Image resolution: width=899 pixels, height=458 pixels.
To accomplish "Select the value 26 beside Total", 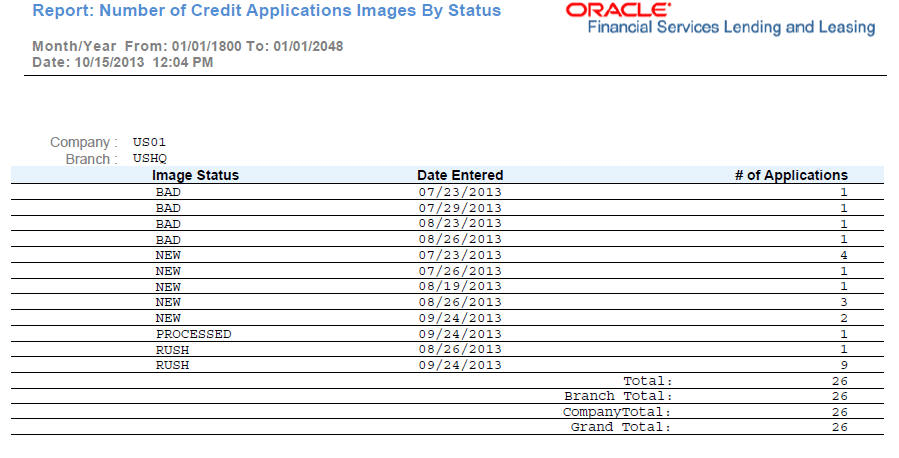I will (840, 381).
